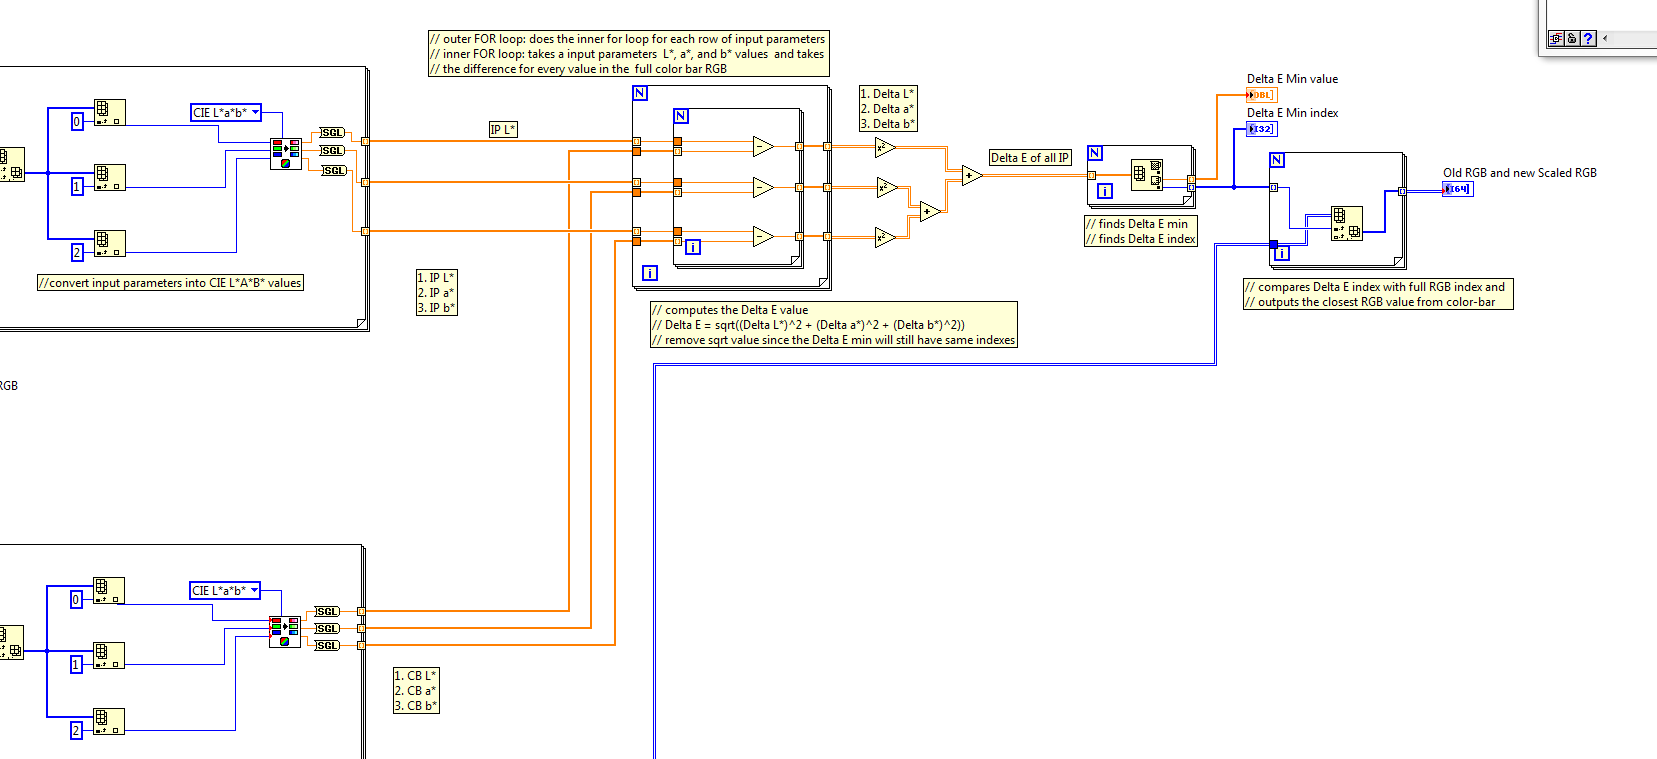The image size is (1657, 759).
Task: Click the IP L* wire label
Action: (503, 129)
